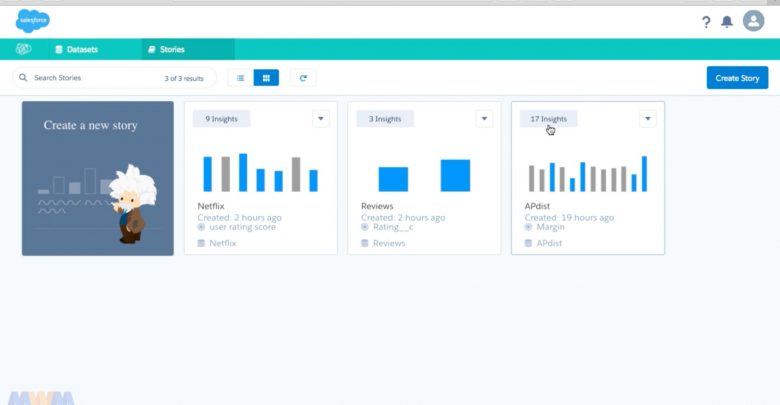Click the 'Rating__c' outcome text

tap(393, 227)
